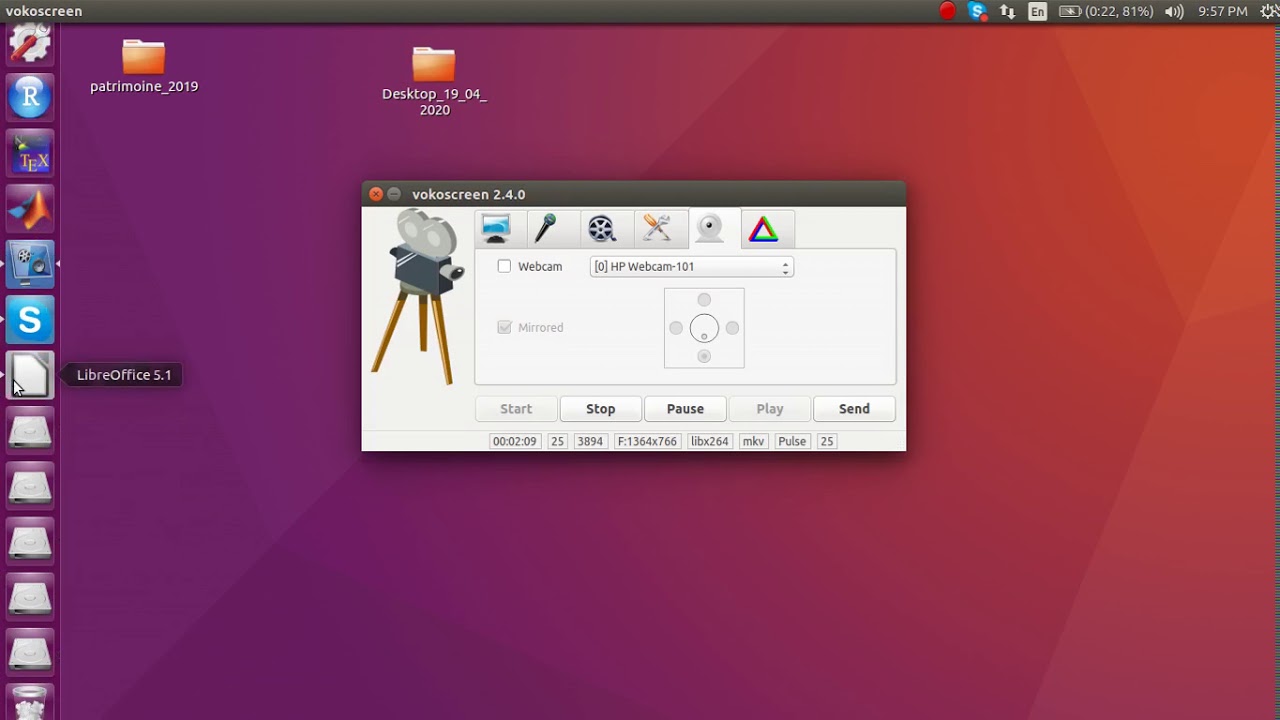Close the vokoscreen window

tap(376, 194)
